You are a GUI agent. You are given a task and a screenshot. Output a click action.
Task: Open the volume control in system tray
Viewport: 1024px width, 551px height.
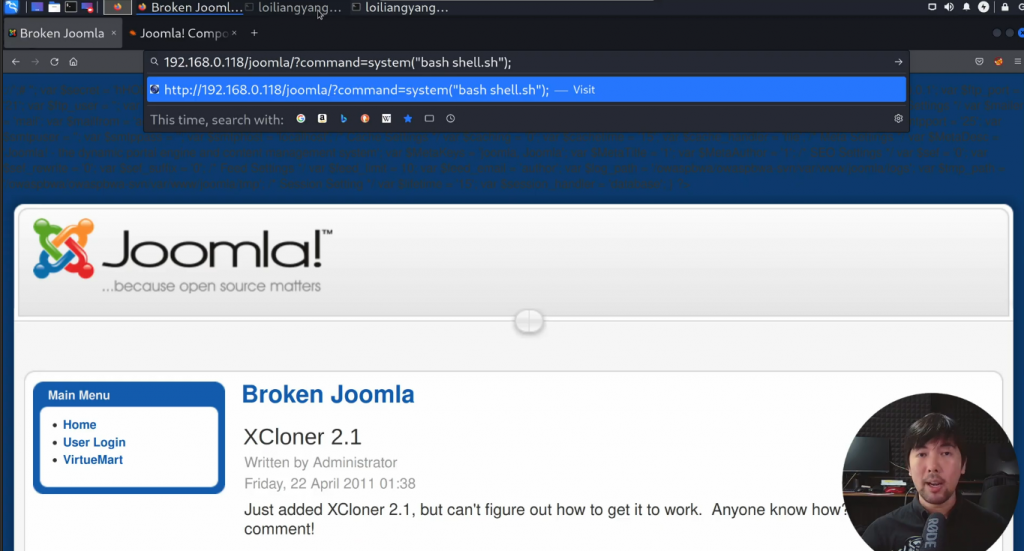point(949,7)
